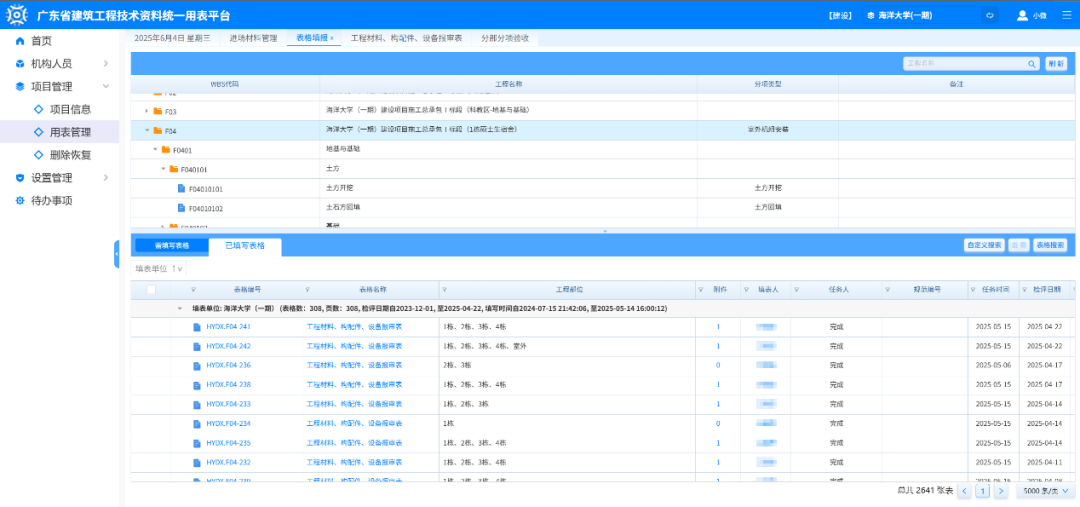Click the filter icon on 工程部位 column
The height and width of the screenshot is (507, 1080).
click(445, 290)
